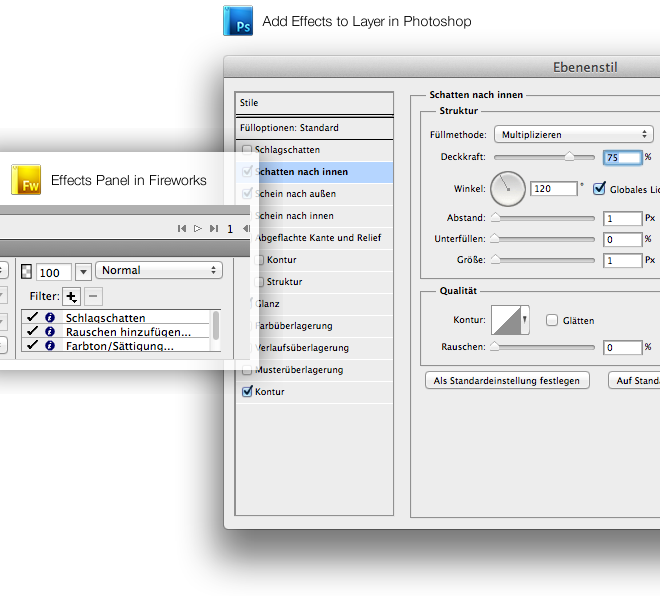This screenshot has height=596, width=660.
Task: Disable the Rauschen hinzufügen filter checkmark
Action: [32, 332]
